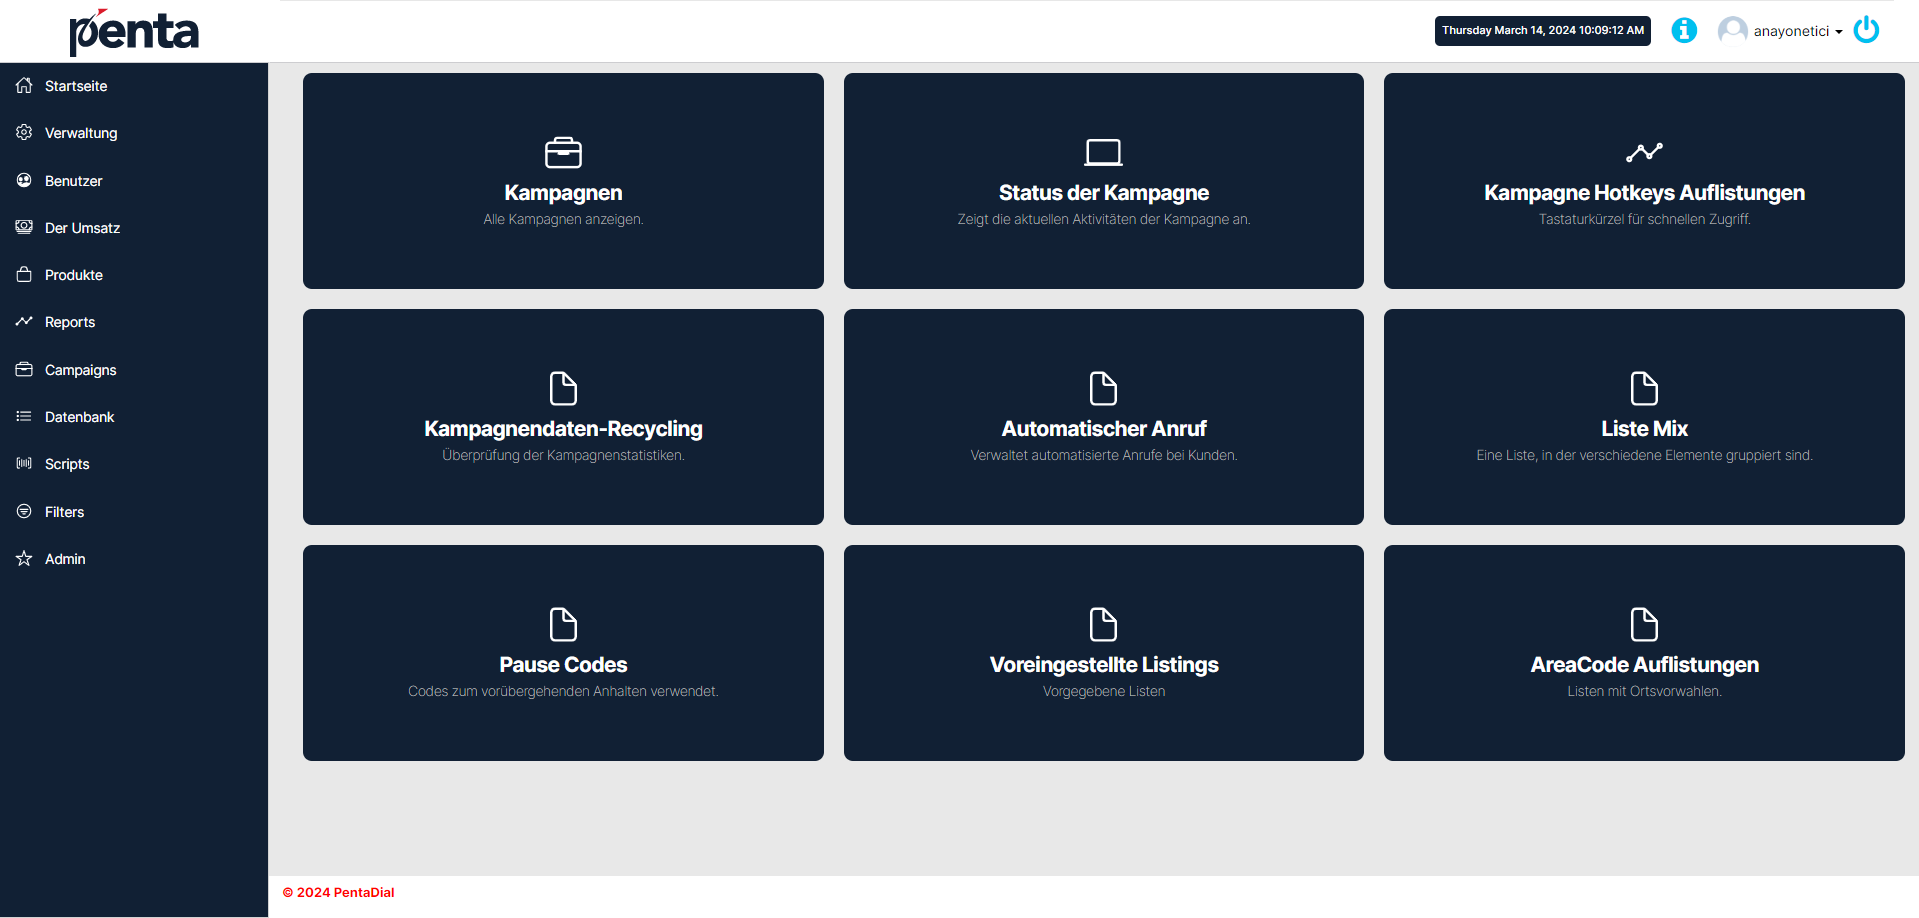Viewport: 1919px width, 918px height.
Task: Click the date and time badge
Action: pos(1543,31)
